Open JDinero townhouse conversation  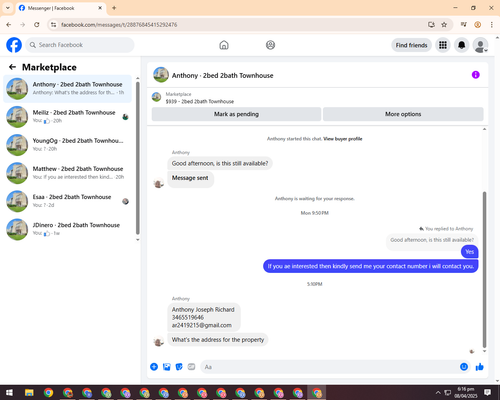(x=68, y=229)
